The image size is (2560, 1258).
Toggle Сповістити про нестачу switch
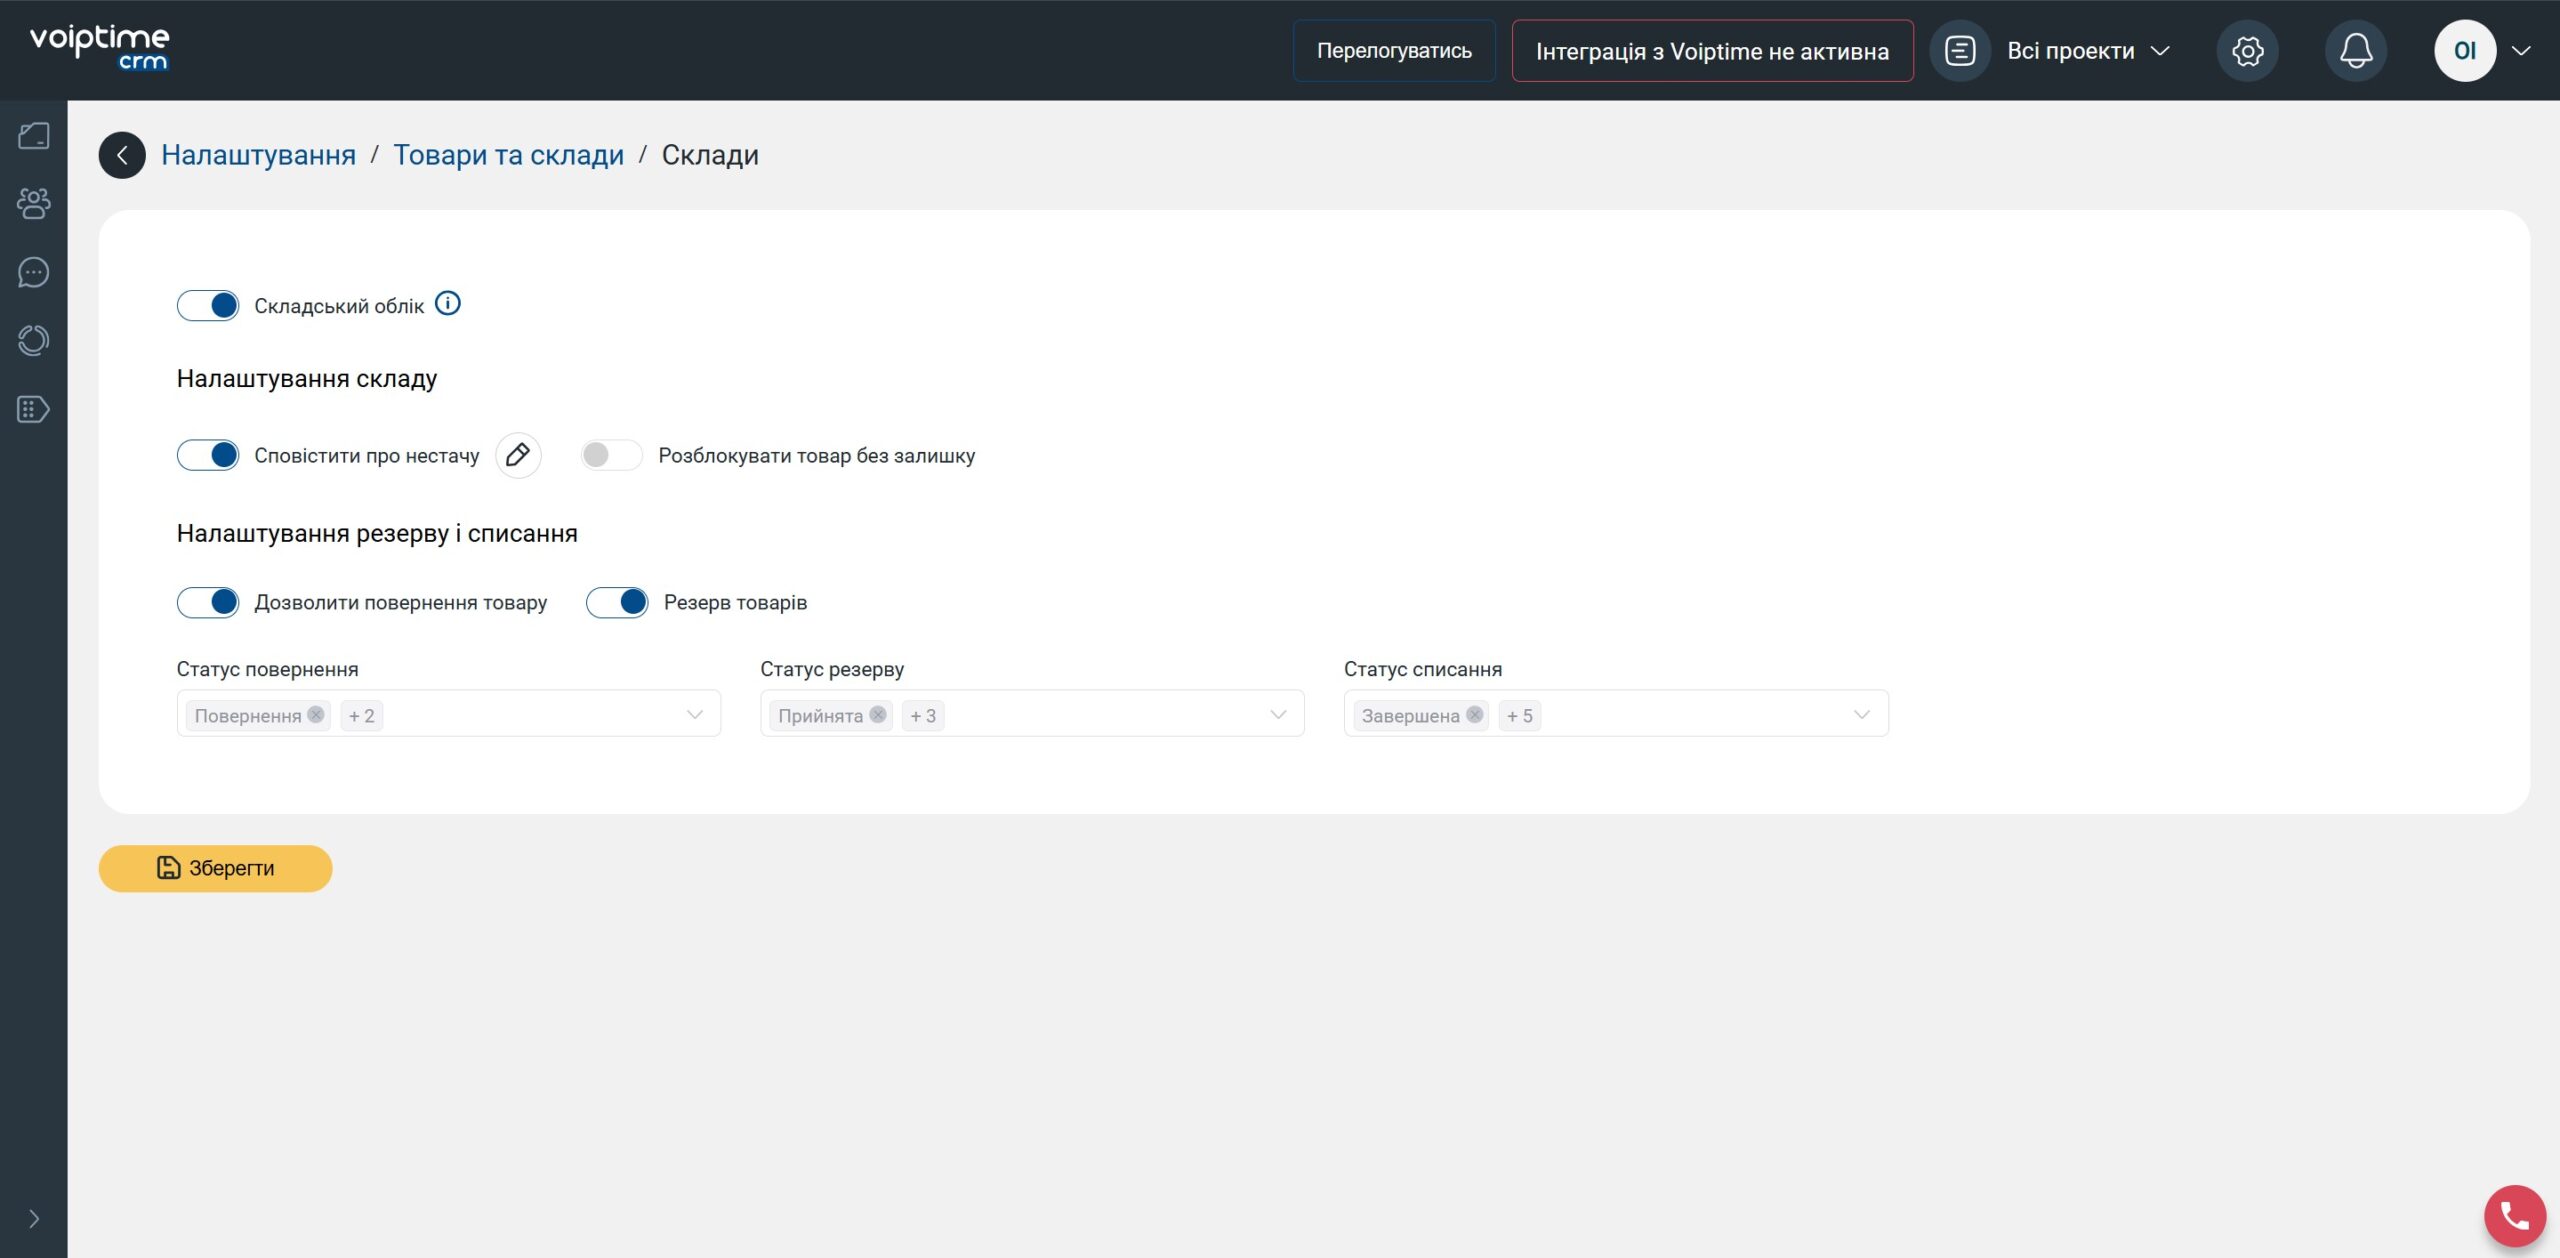click(208, 455)
